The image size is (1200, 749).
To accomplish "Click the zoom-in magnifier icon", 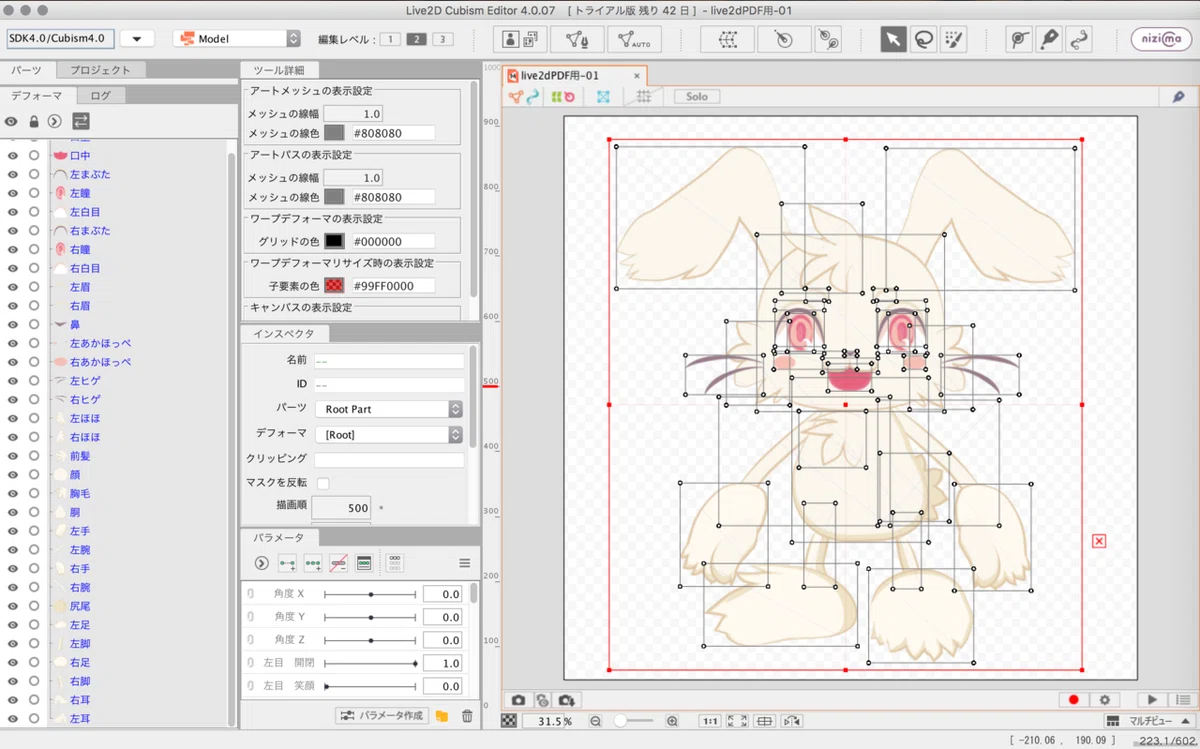I will click(672, 721).
